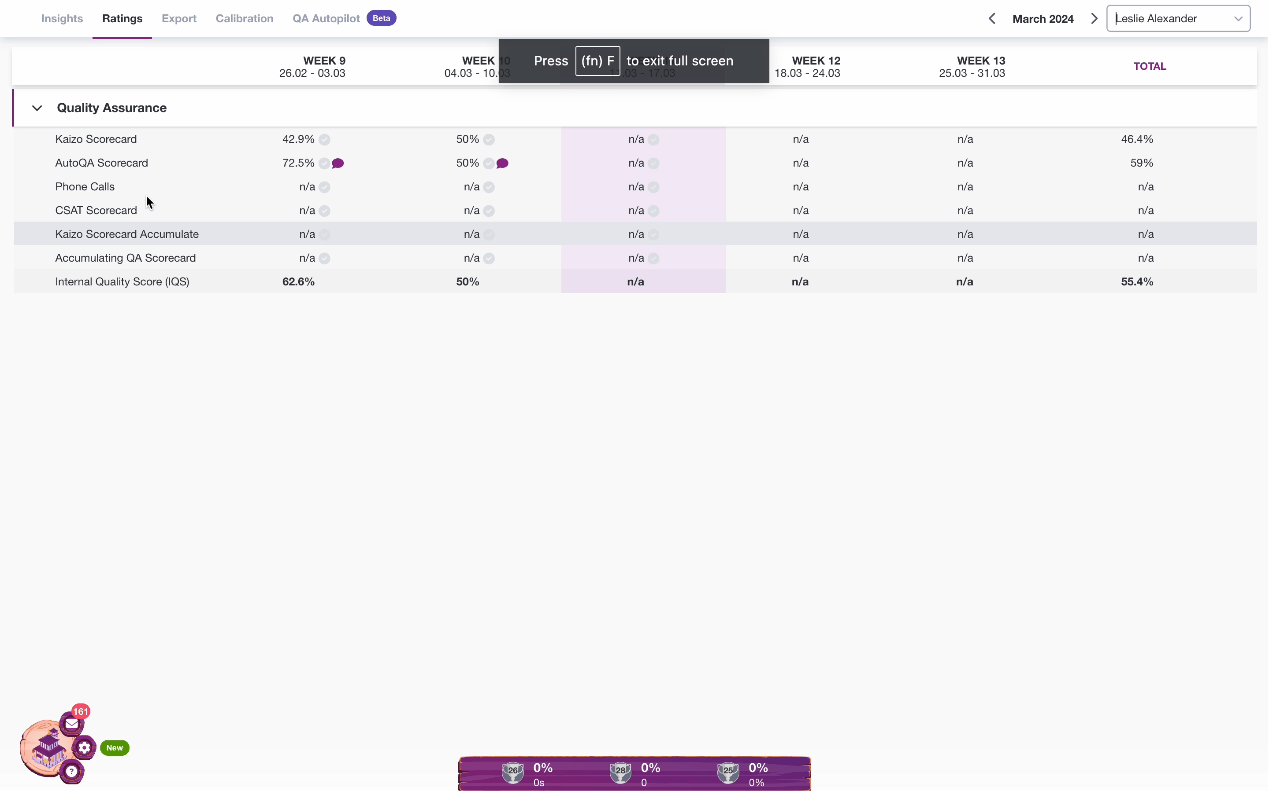Toggle the check circle next to Kaizo Scorecard 42.9%
Image resolution: width=1268 pixels, height=792 pixels.
325,139
